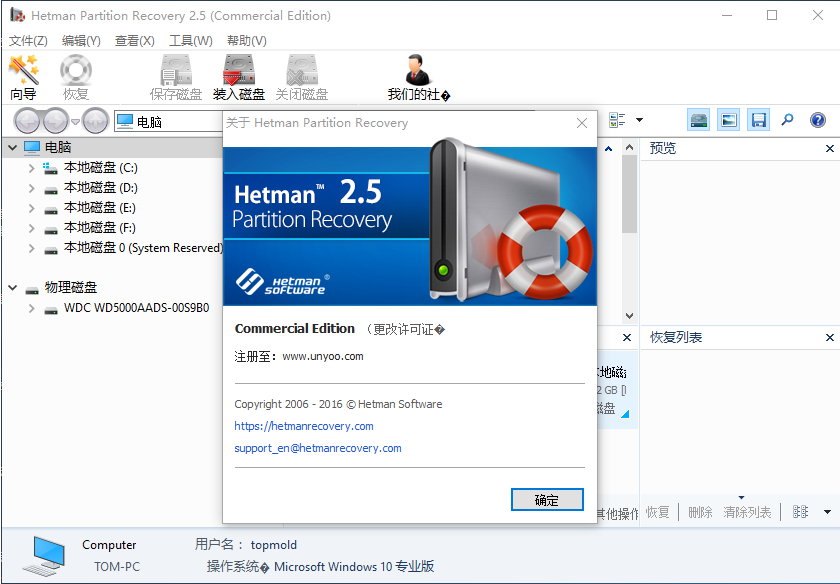This screenshot has width=840, height=584.
Task: Select 本地磁盘 (C:) drive entry
Action: click(x=101, y=168)
